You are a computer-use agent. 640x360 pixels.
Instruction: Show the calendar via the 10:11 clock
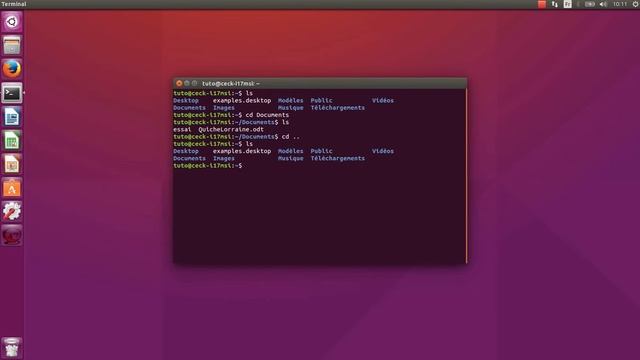point(620,4)
